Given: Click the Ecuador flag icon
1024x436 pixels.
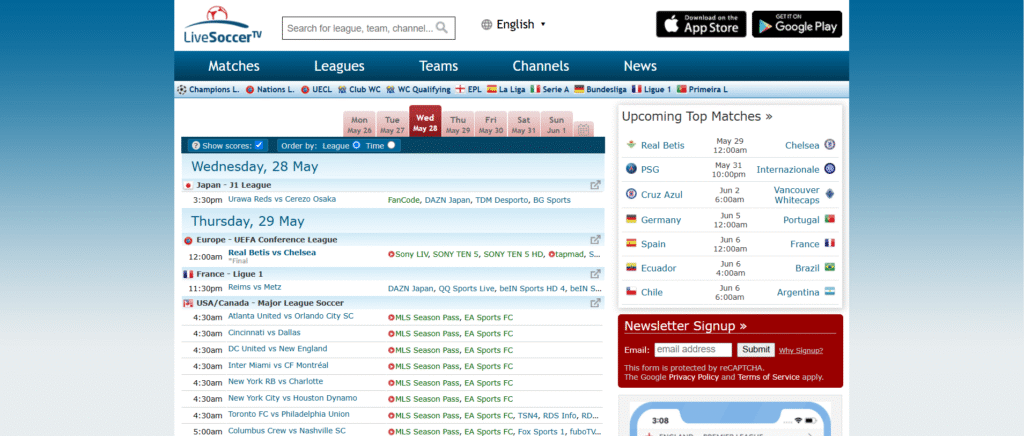Looking at the screenshot, I should tap(631, 268).
